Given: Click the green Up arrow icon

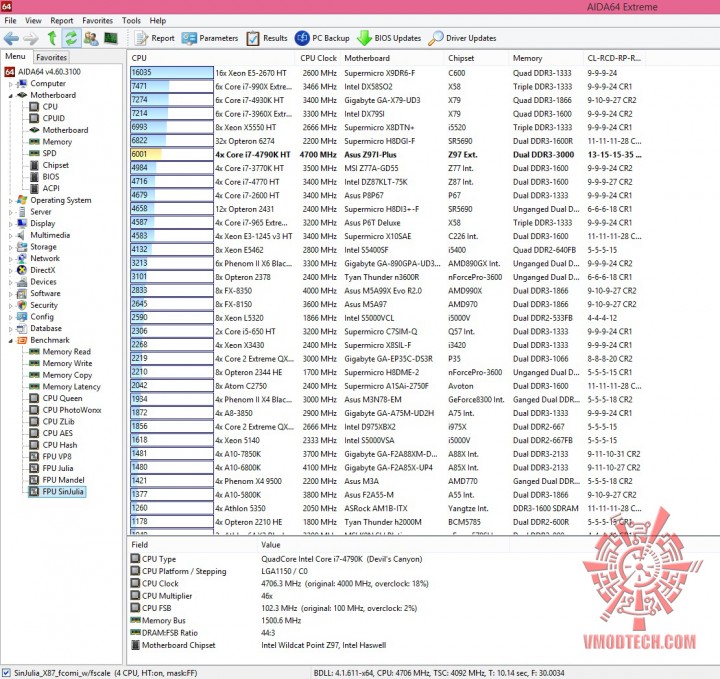Looking at the screenshot, I should pyautogui.click(x=52, y=38).
